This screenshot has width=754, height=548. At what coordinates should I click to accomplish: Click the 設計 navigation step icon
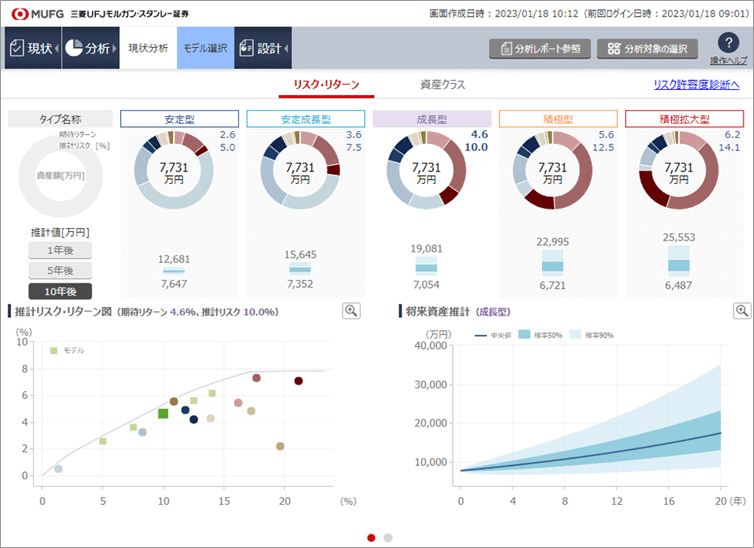tap(262, 48)
